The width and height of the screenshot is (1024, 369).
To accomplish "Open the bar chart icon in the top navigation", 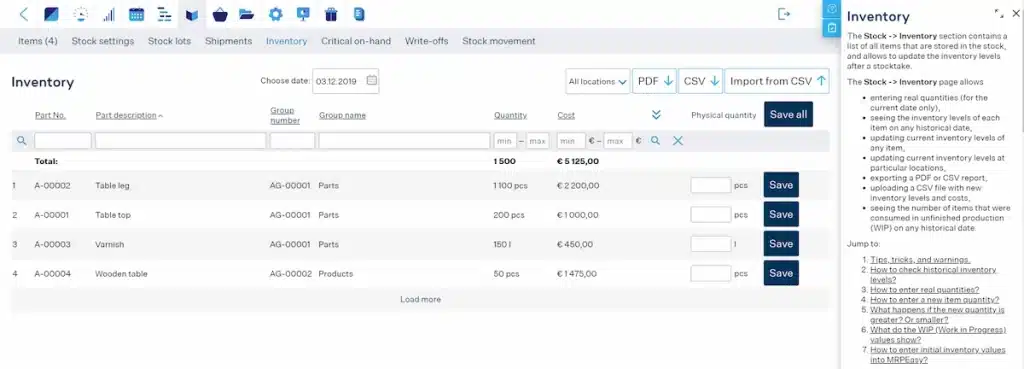I will click(x=108, y=14).
